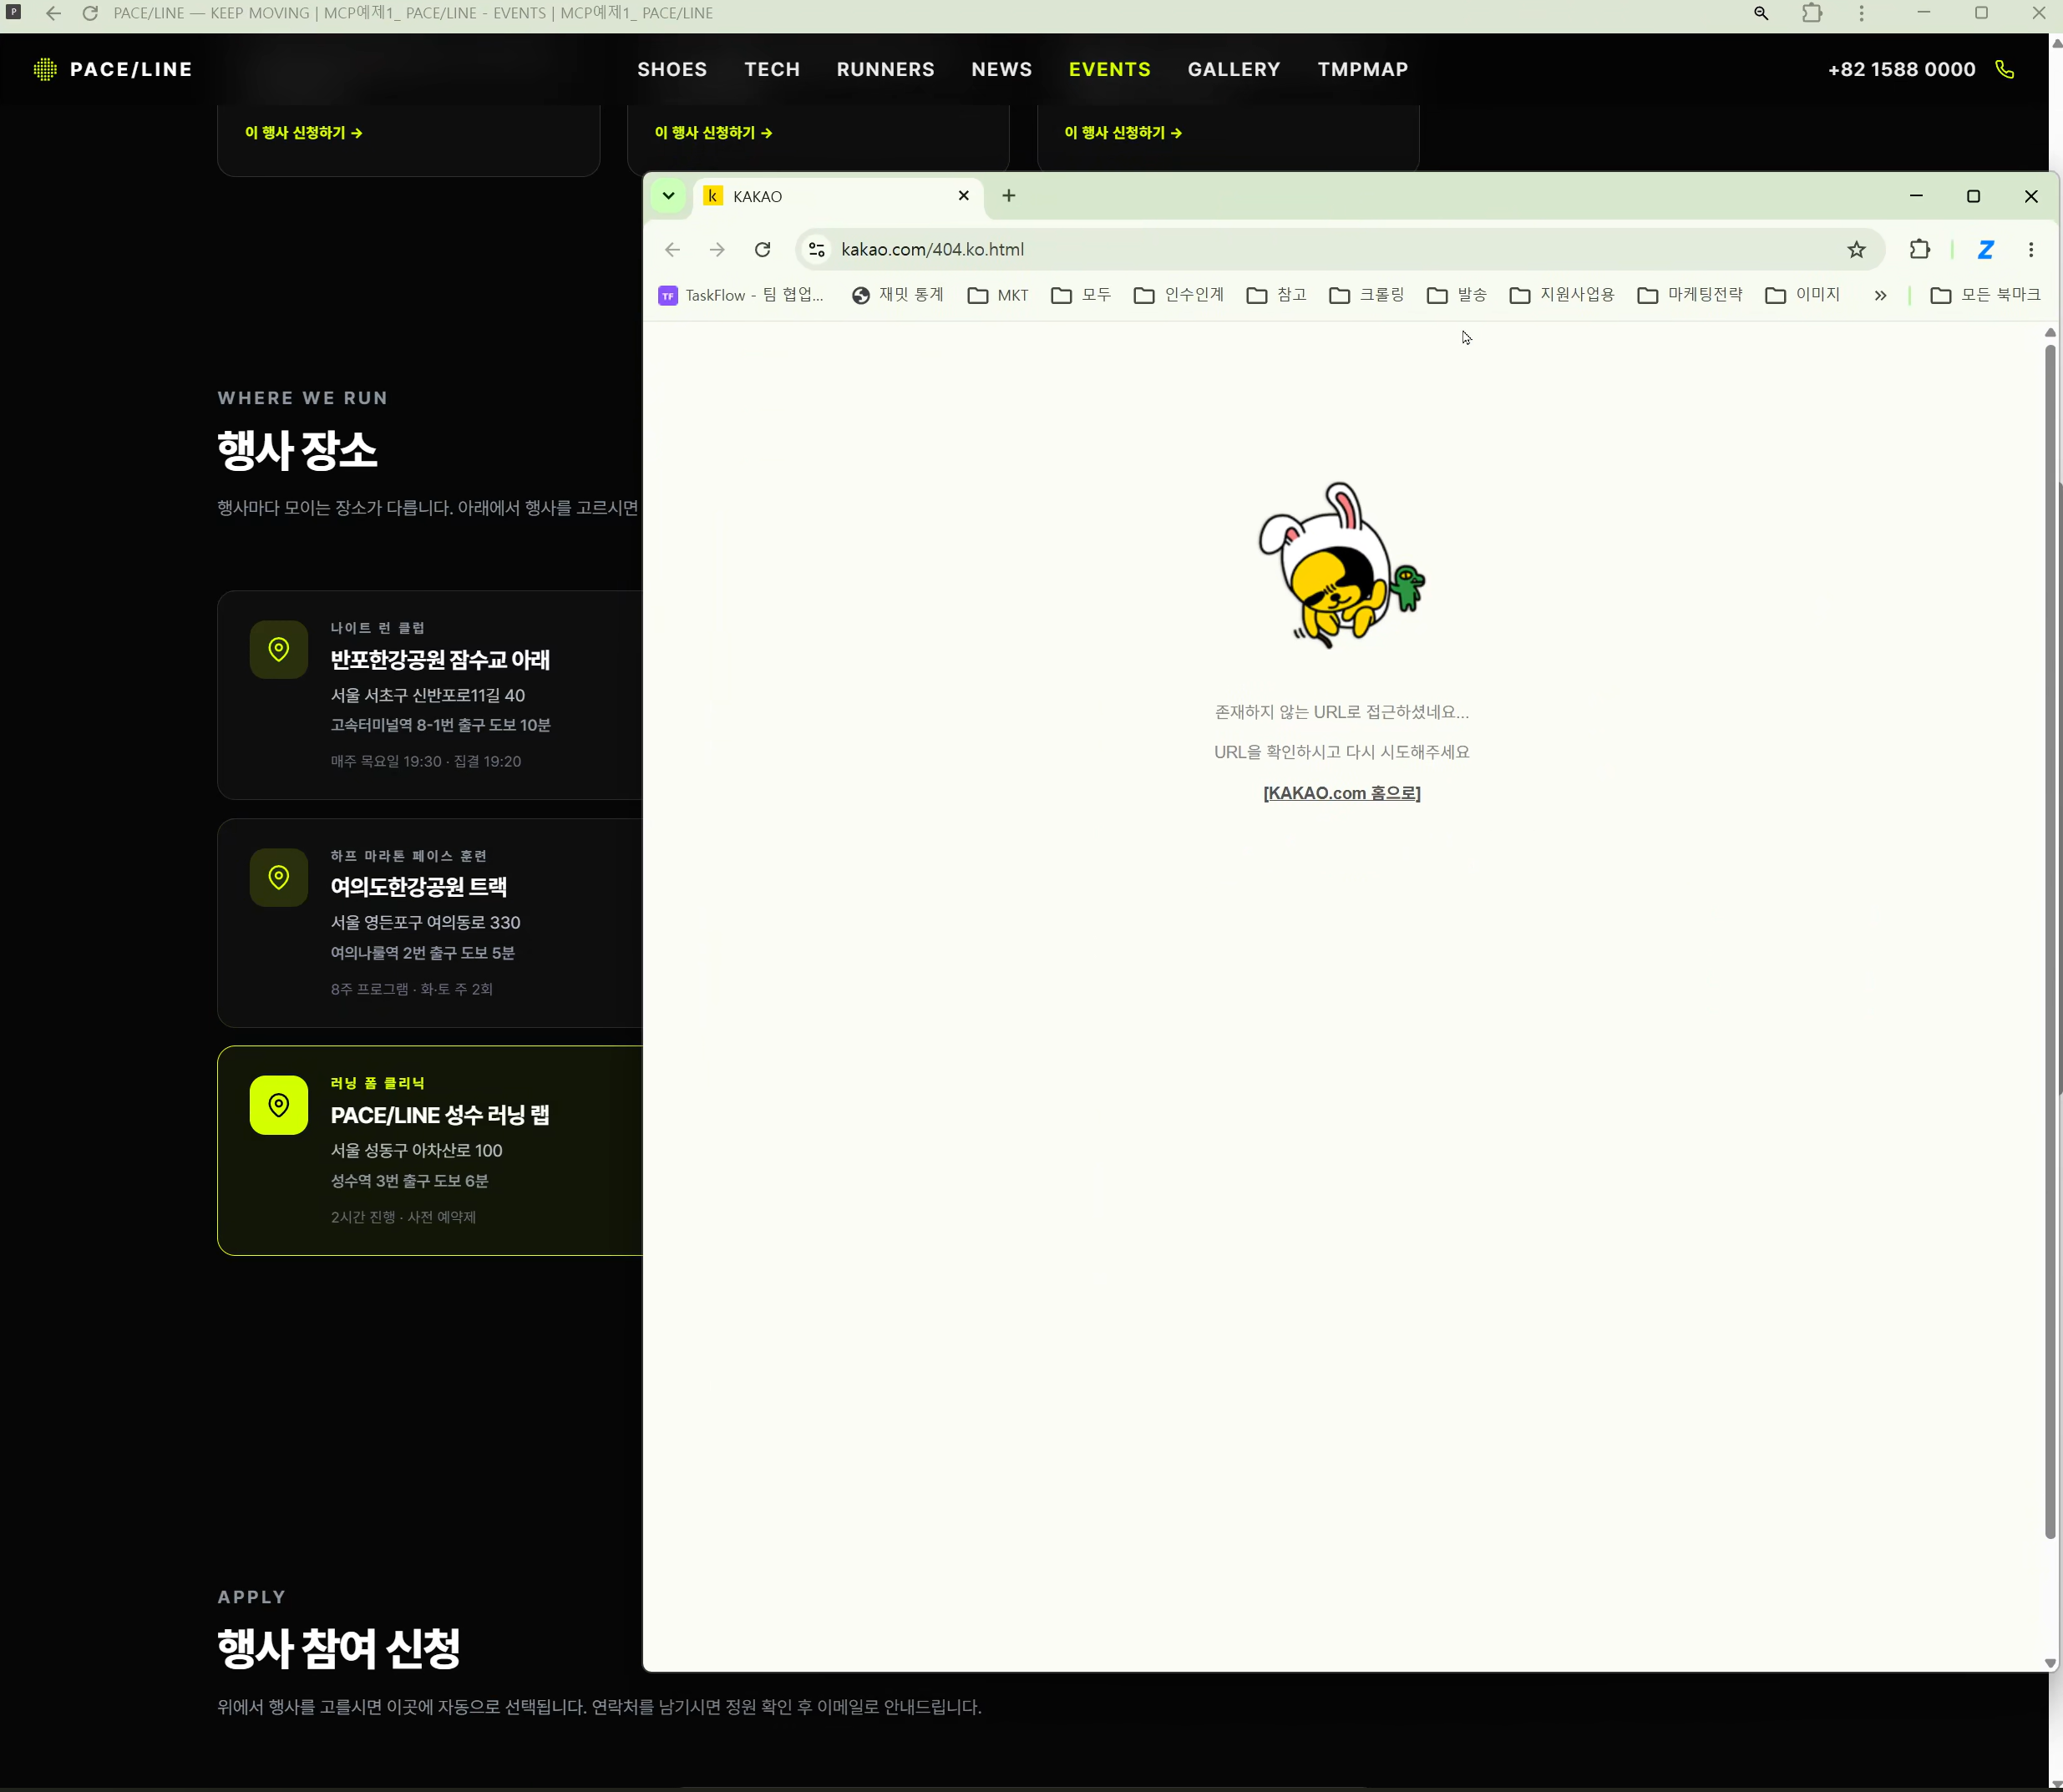This screenshot has height=1792, width=2063.
Task: Open the 마케팅전략 bookmark folder
Action: [1690, 295]
